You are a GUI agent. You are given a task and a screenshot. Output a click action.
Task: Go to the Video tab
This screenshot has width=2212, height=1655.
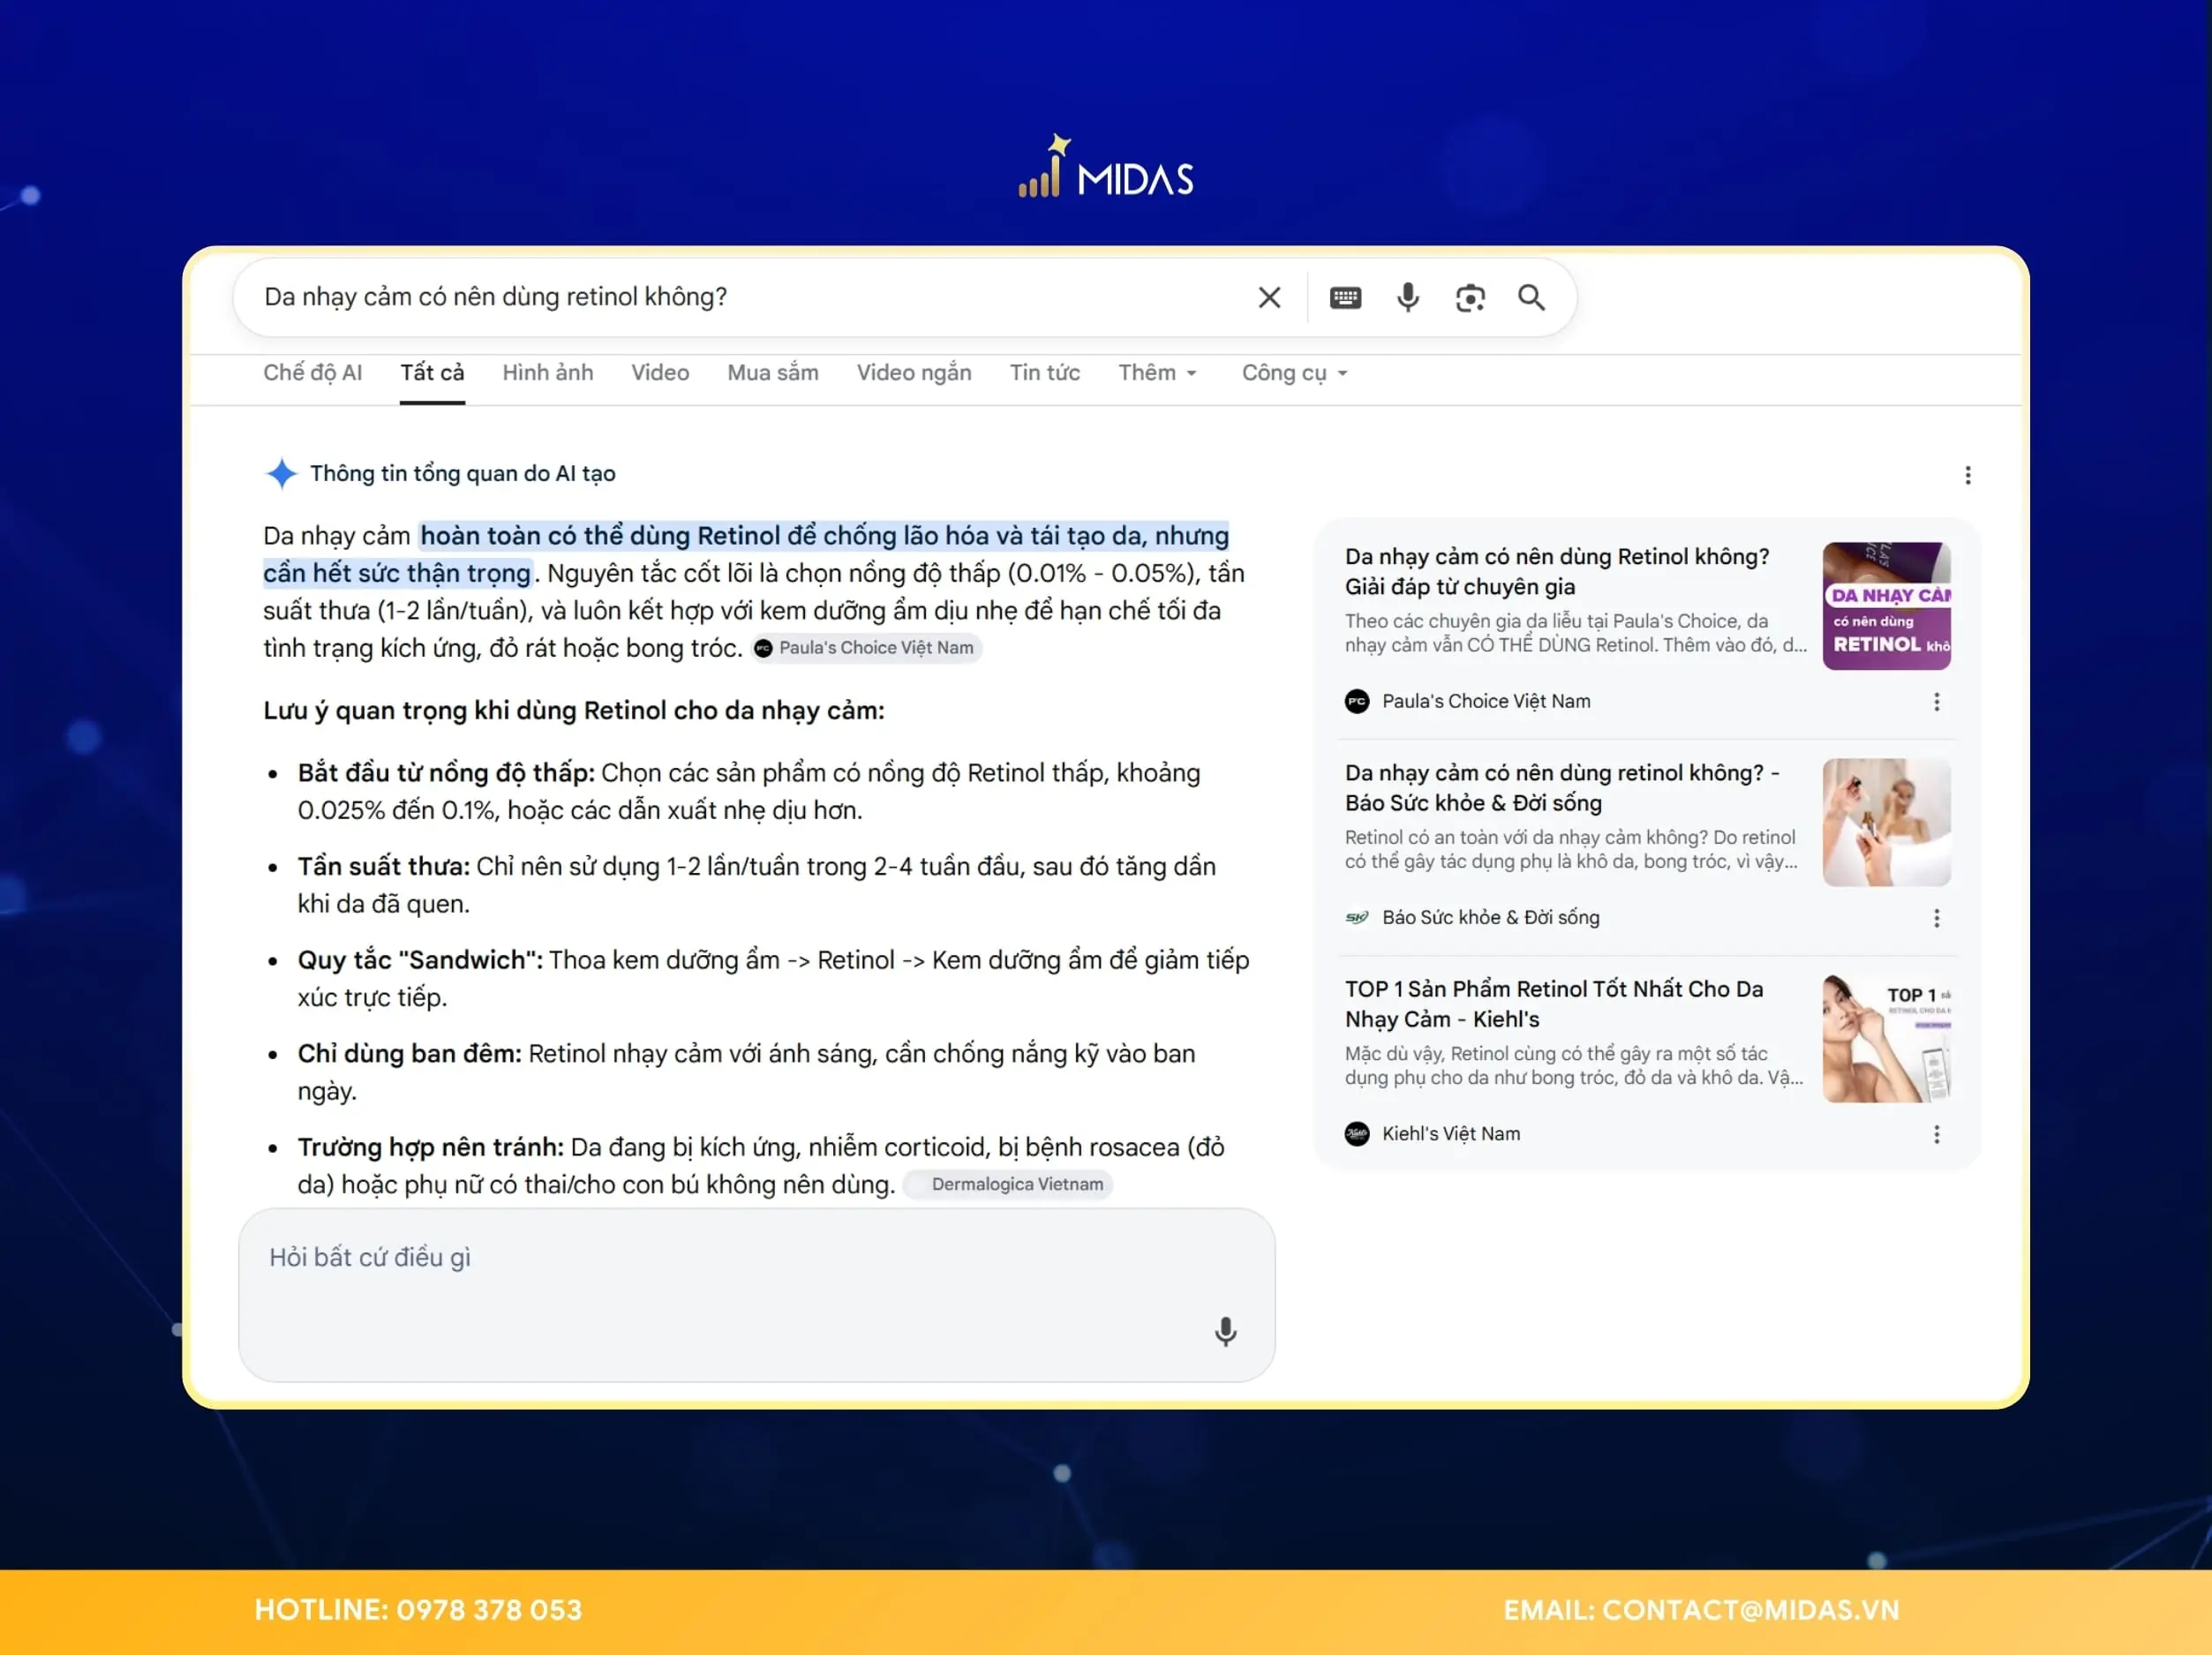click(660, 373)
